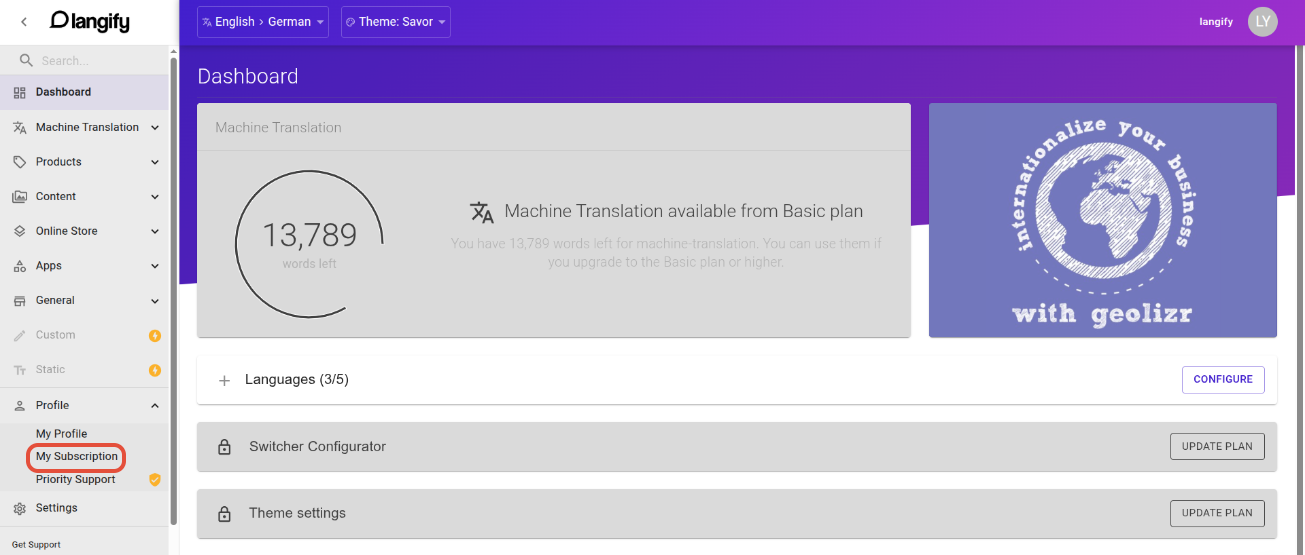The width and height of the screenshot is (1305, 555).
Task: Click the Dashboard page heading
Action: [248, 76]
